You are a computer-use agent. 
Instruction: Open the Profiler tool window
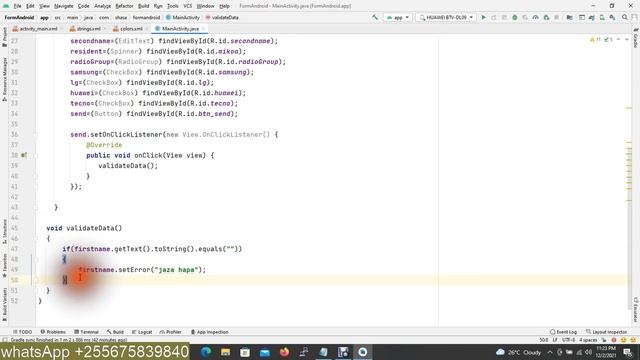tap(171, 332)
